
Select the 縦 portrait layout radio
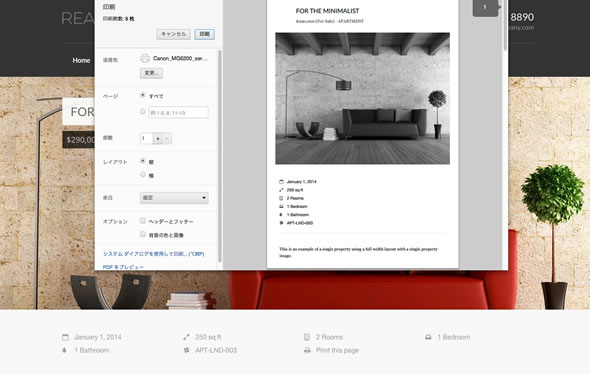point(143,161)
